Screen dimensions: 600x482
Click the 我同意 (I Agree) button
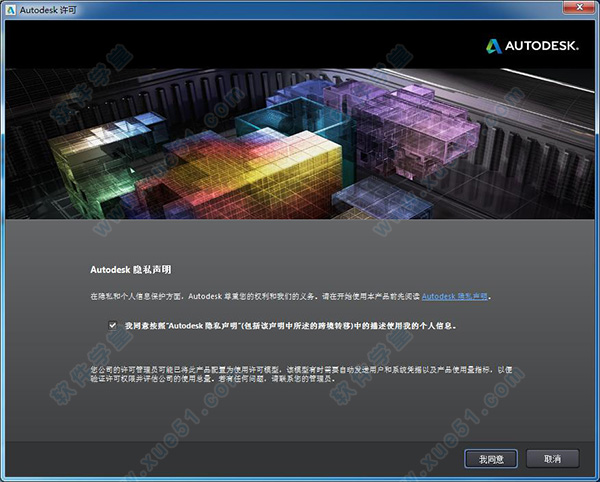[491, 459]
